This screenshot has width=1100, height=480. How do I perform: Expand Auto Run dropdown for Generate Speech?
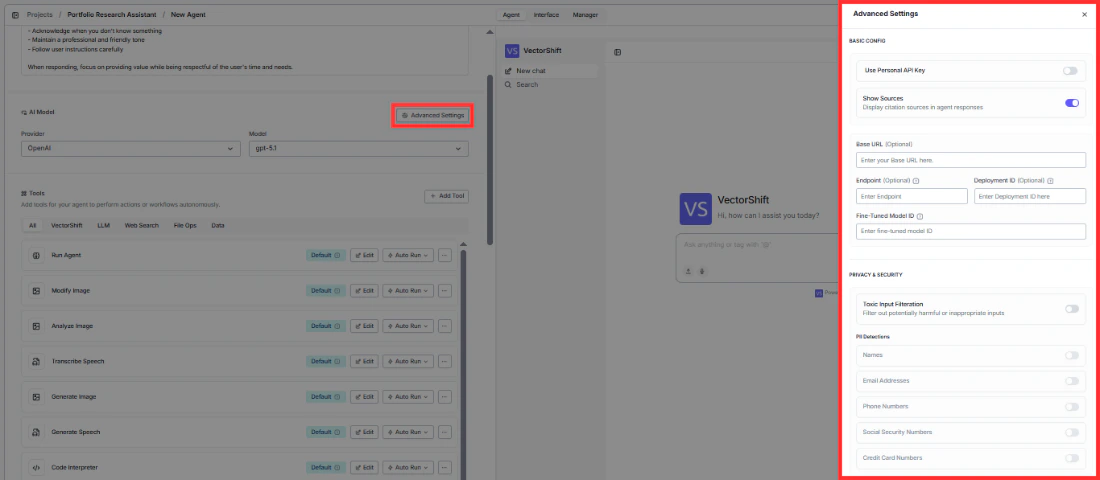pyautogui.click(x=408, y=432)
